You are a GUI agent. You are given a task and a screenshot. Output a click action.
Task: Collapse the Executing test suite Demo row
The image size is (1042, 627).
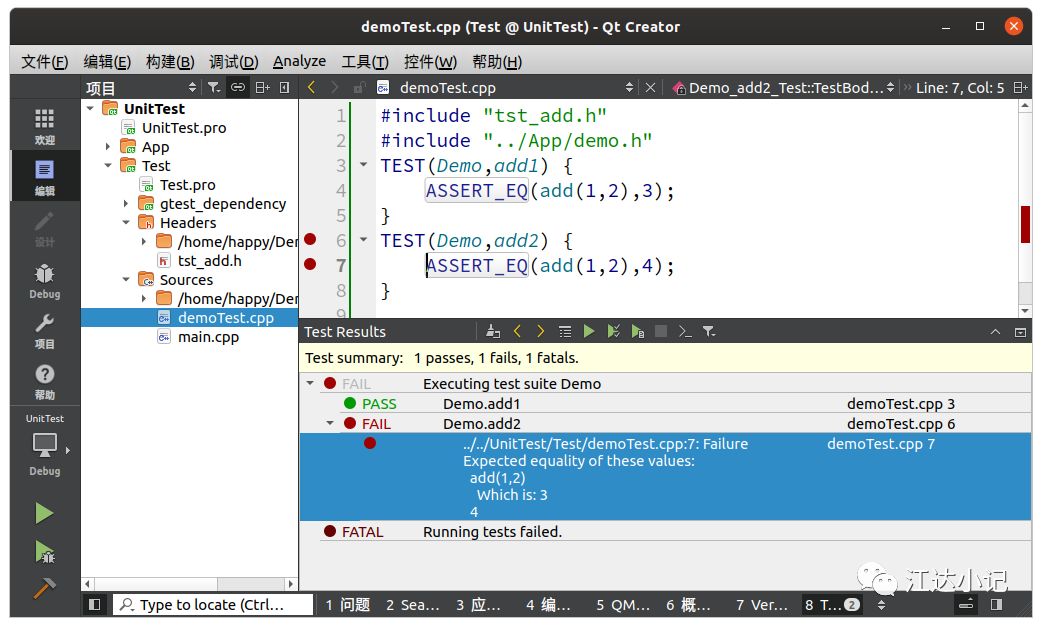point(310,383)
